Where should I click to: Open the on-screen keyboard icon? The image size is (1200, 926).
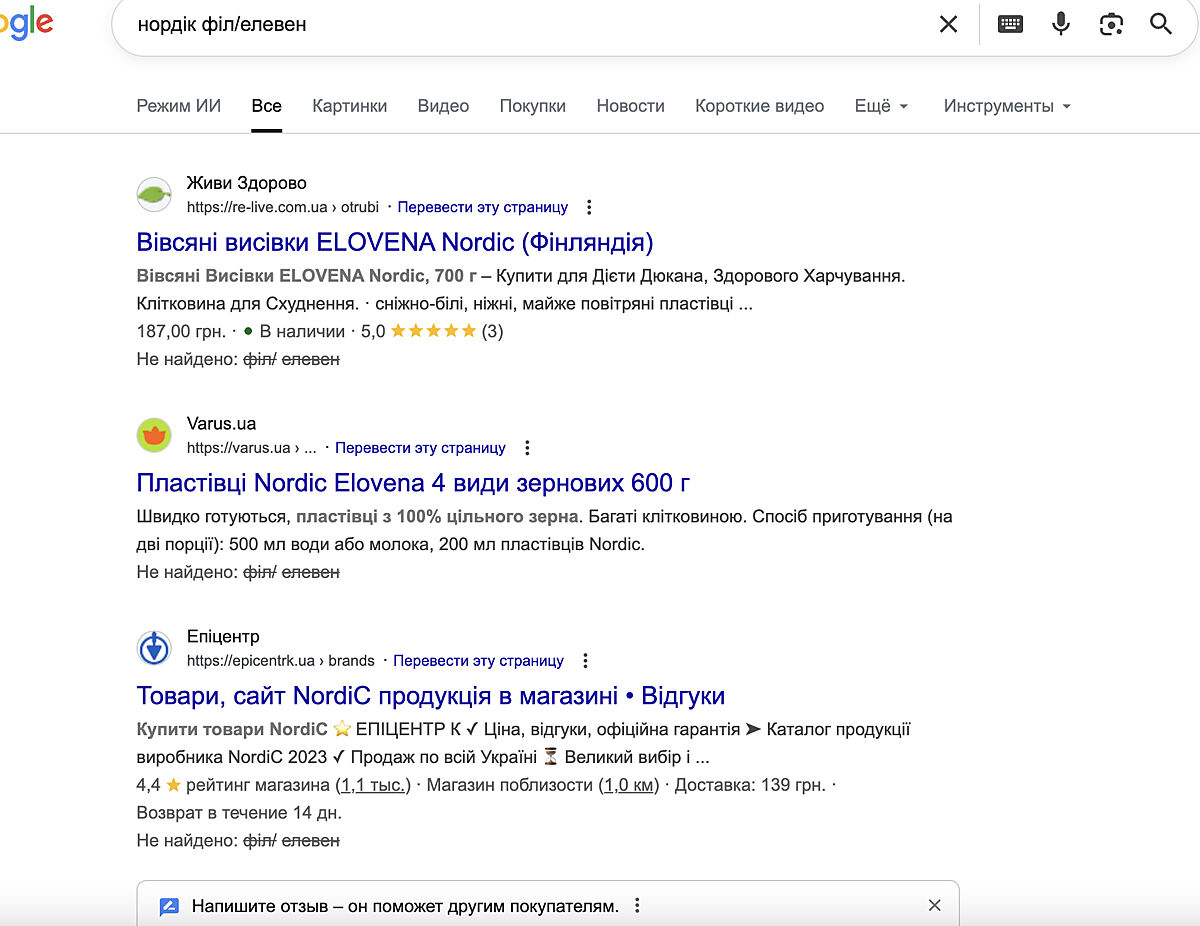(1010, 24)
